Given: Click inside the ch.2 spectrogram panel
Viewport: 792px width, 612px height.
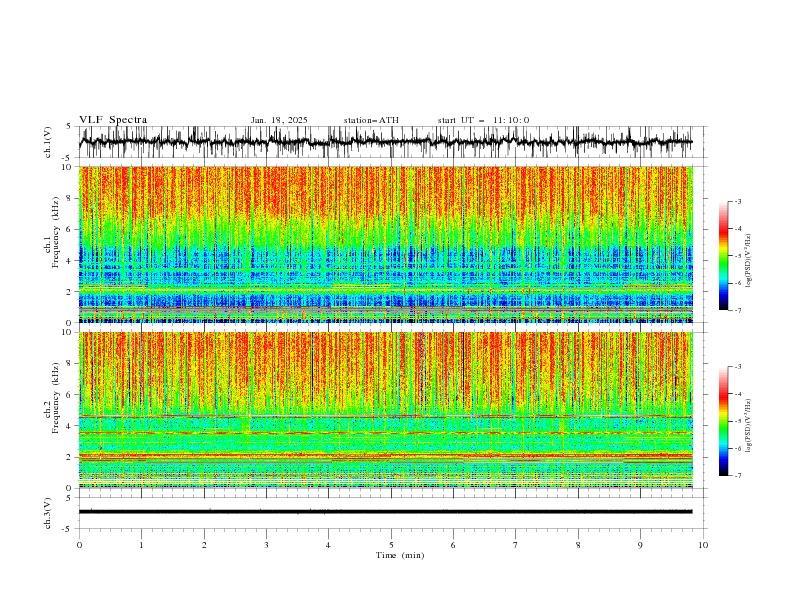Looking at the screenshot, I should (385, 410).
